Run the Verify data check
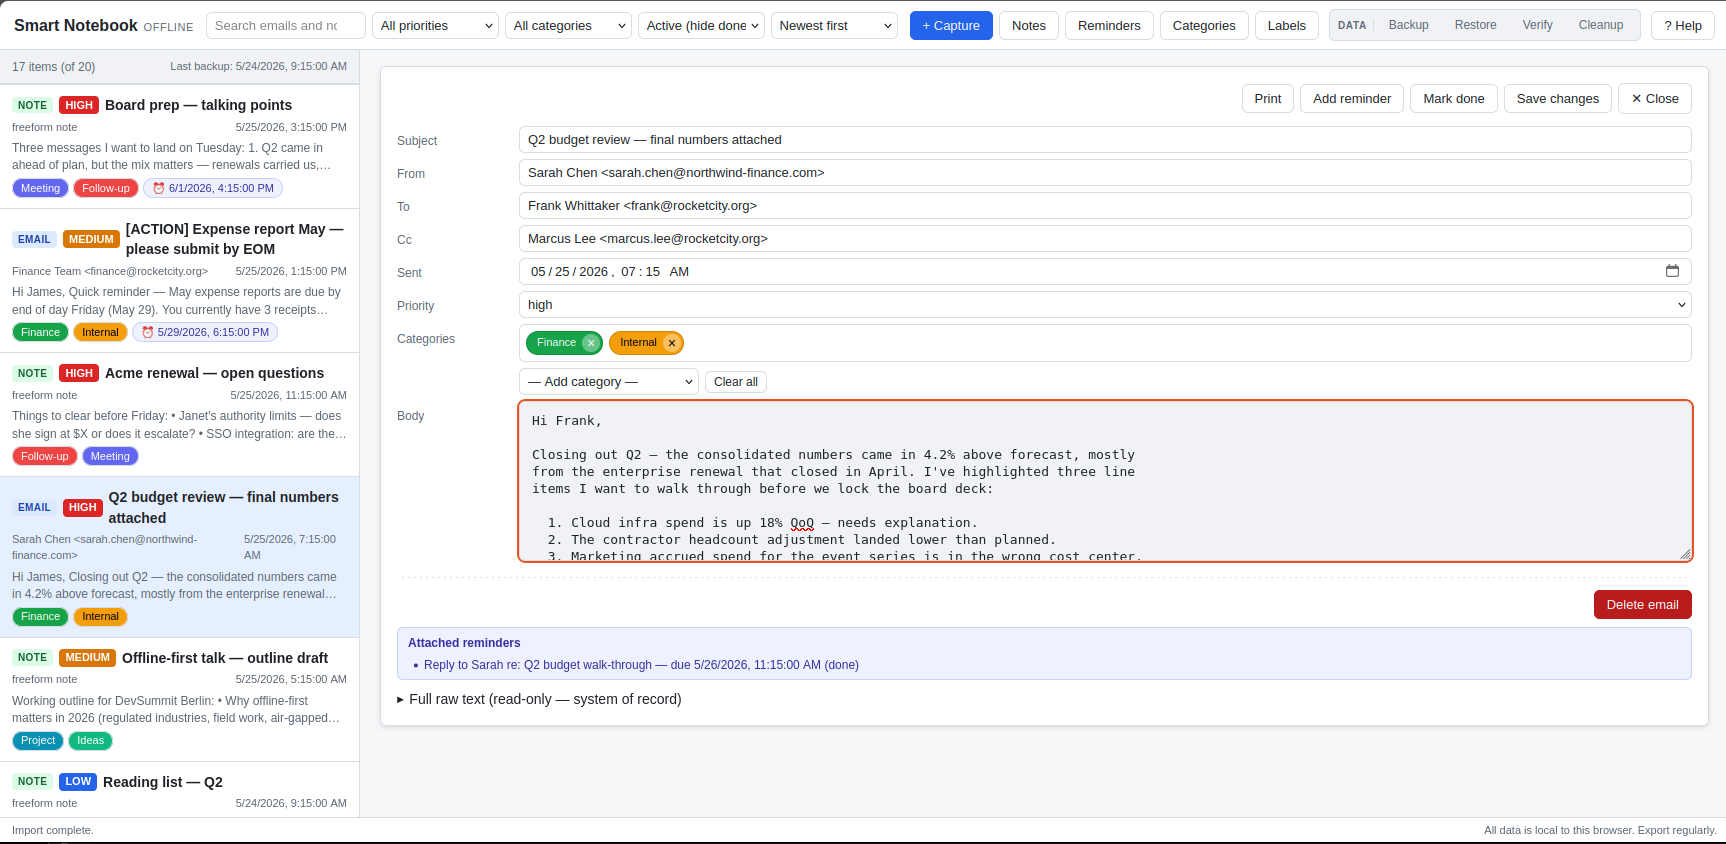Image resolution: width=1726 pixels, height=844 pixels. click(x=1537, y=25)
